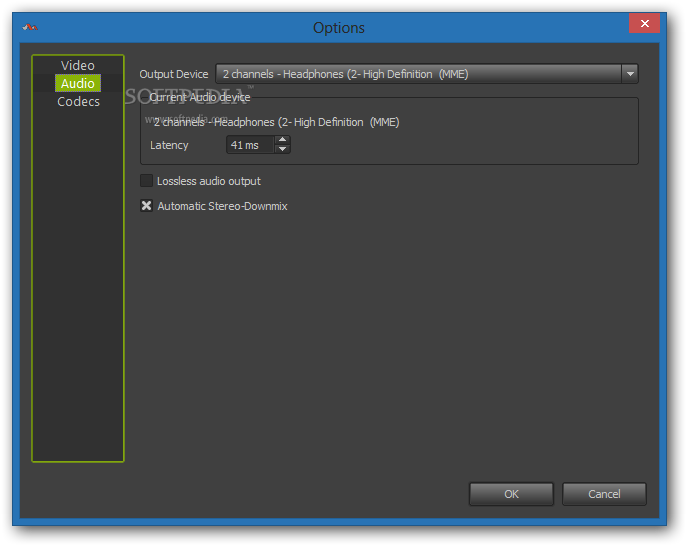Select the Audio options section
Viewport: 687px width, 546px height.
78,83
